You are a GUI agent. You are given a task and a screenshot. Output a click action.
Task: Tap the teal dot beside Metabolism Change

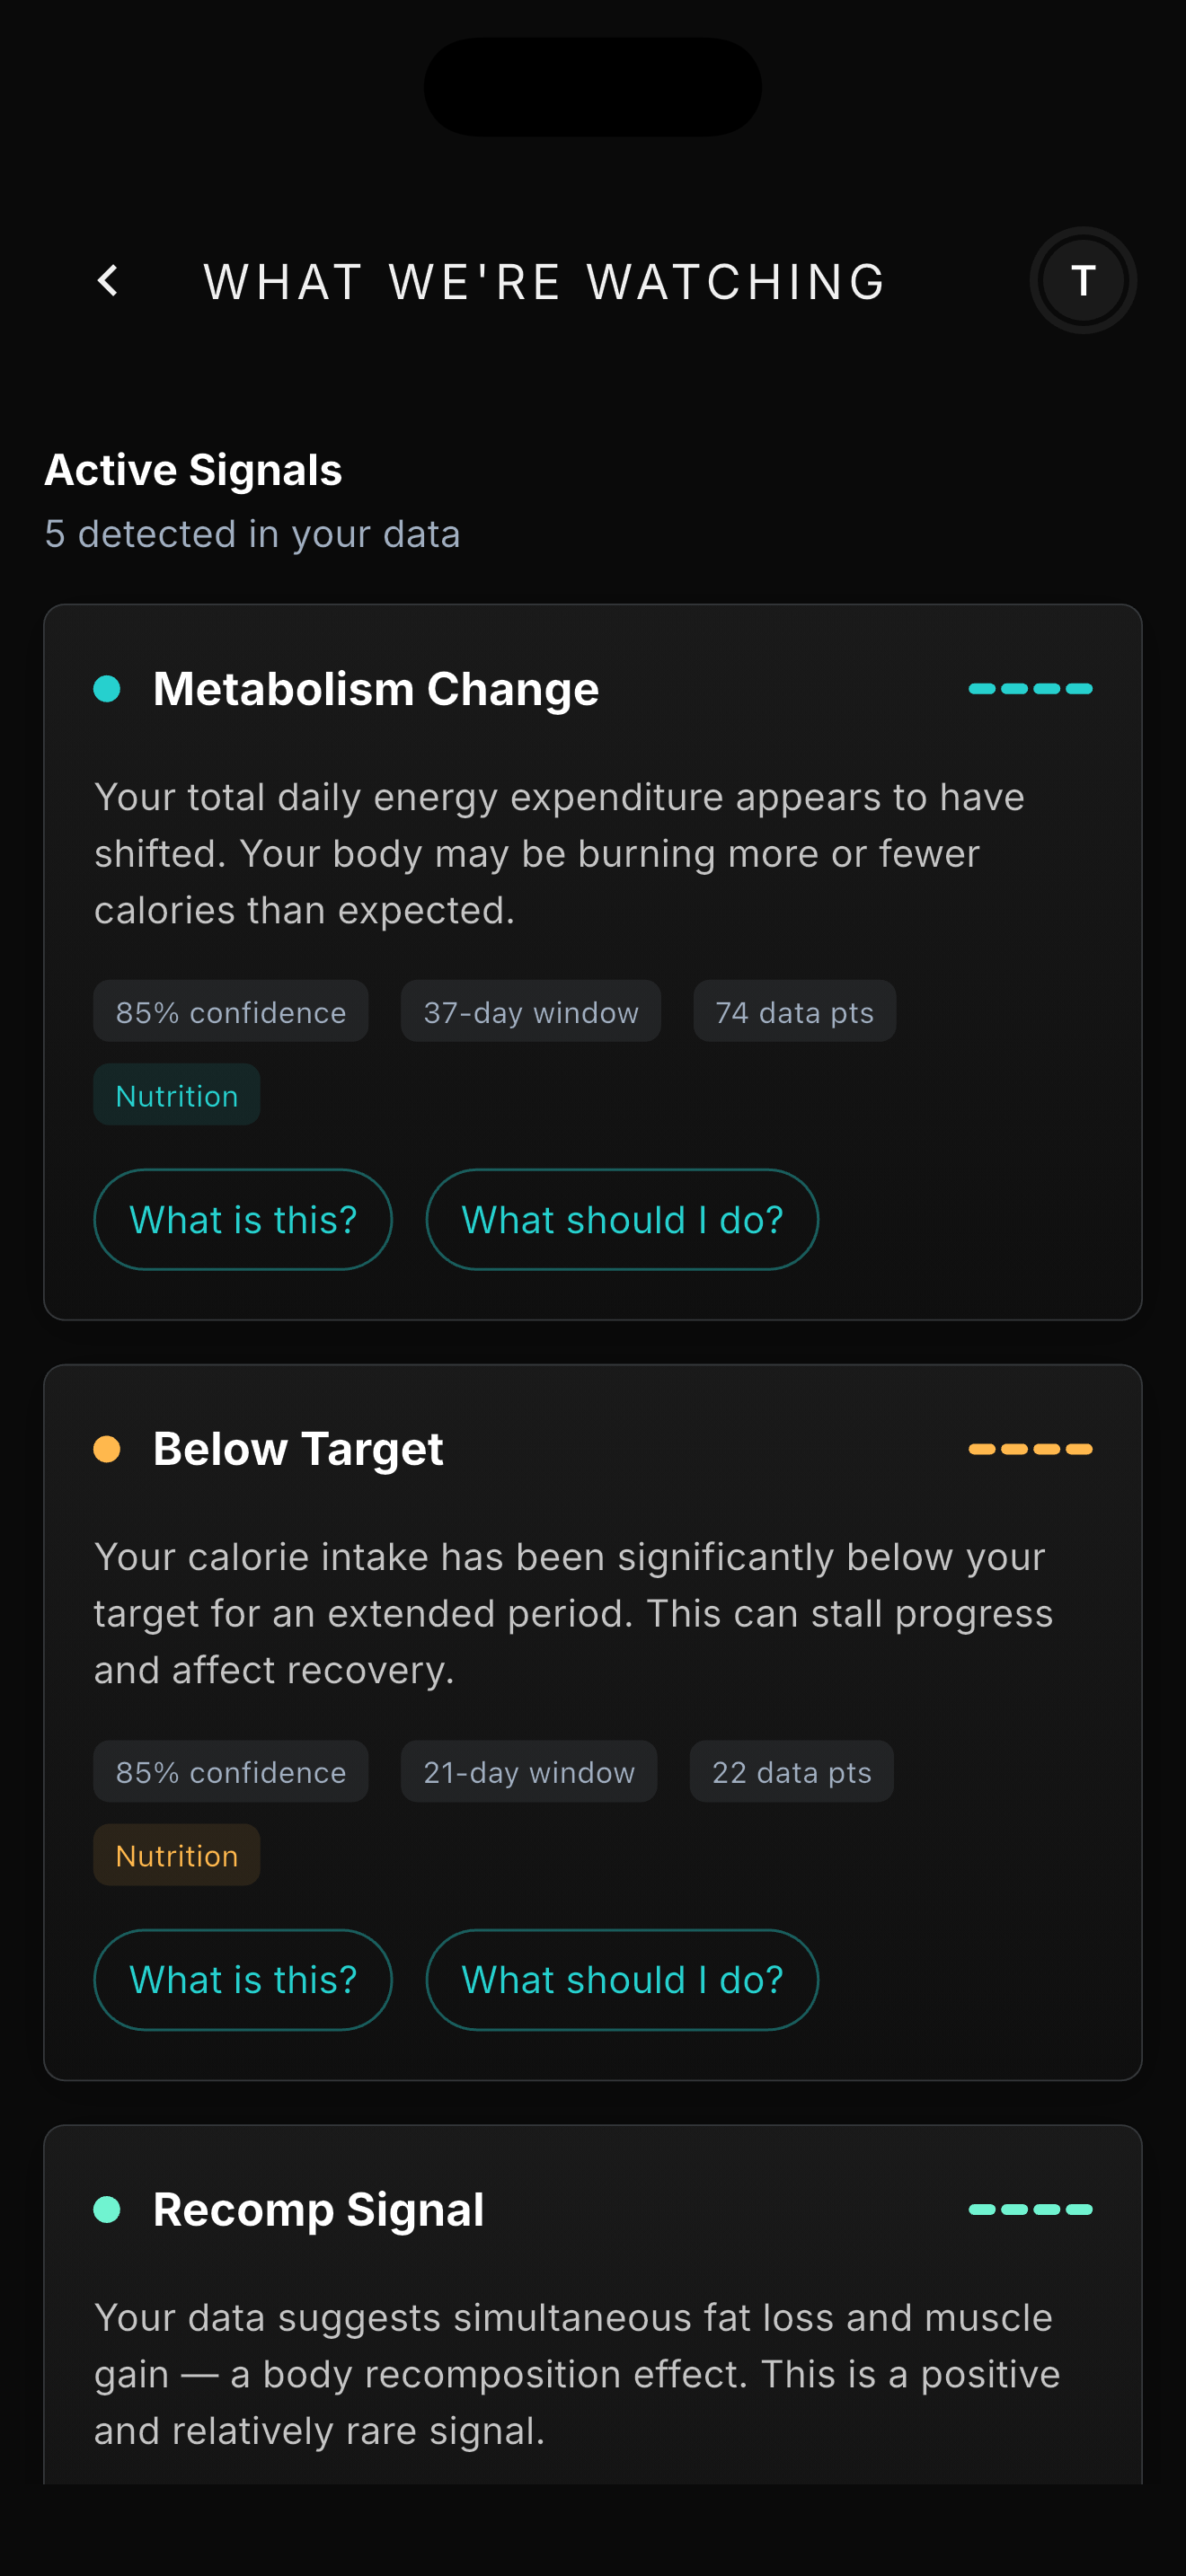[x=107, y=689]
